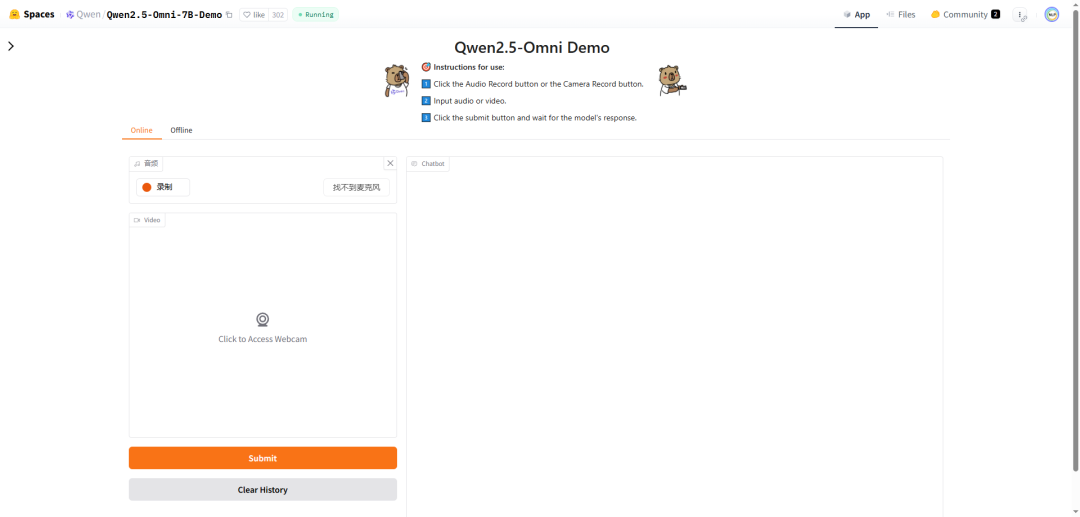Image resolution: width=1080 pixels, height=517 pixels.
Task: Click the right bear mascot image
Action: (672, 81)
